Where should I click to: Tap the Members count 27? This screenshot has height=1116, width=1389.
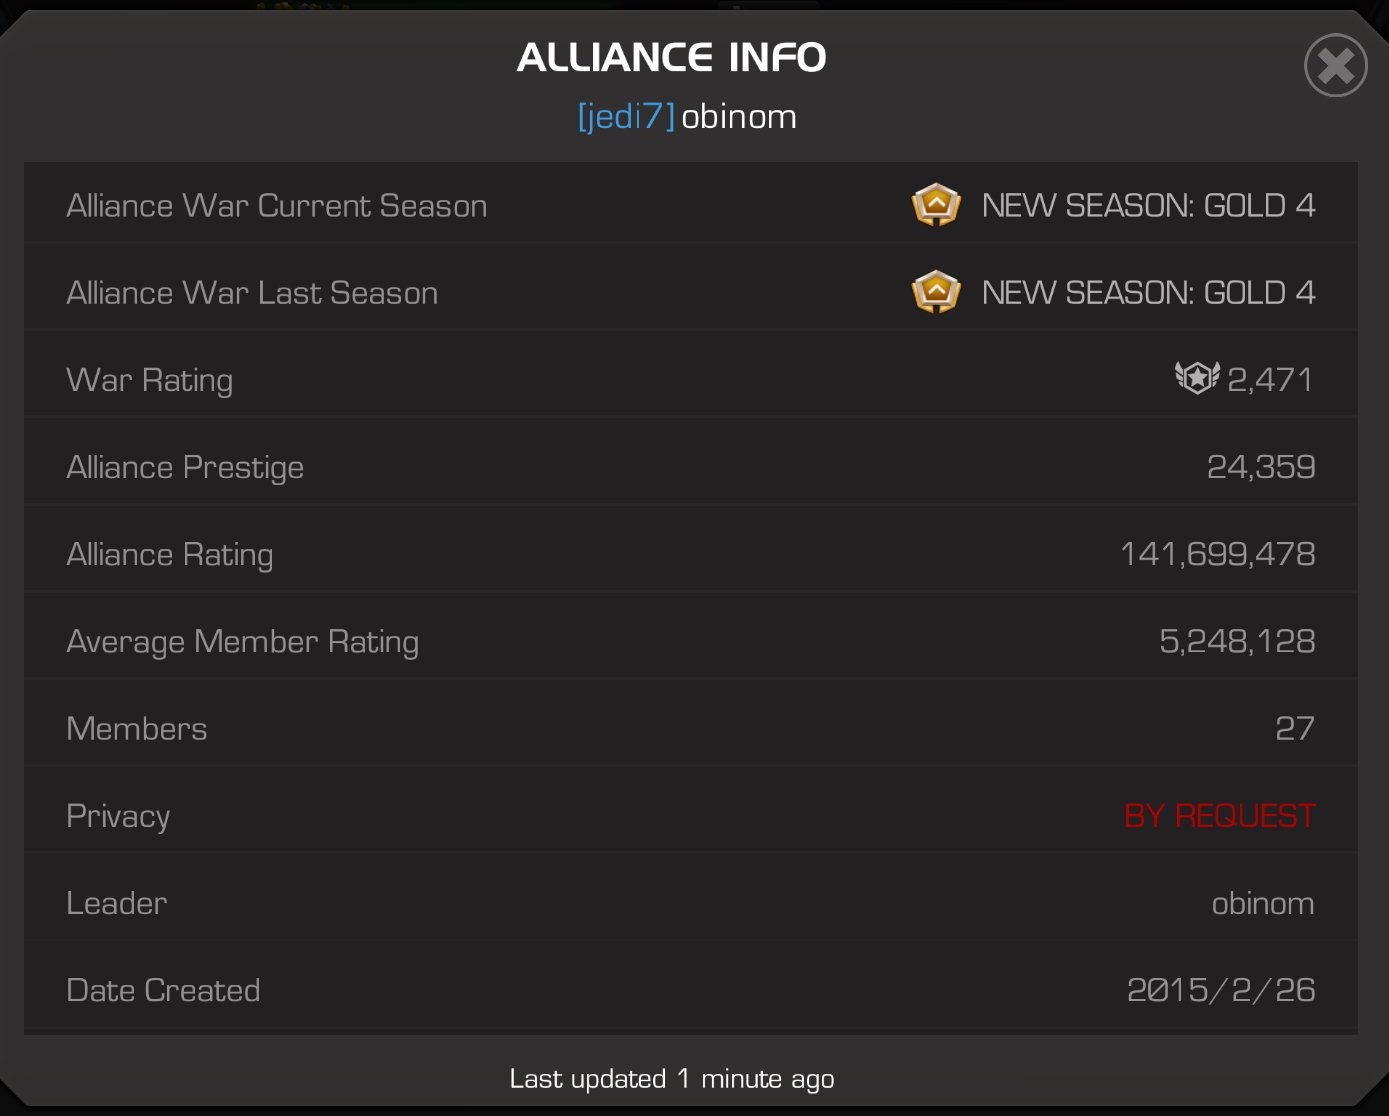1295,728
